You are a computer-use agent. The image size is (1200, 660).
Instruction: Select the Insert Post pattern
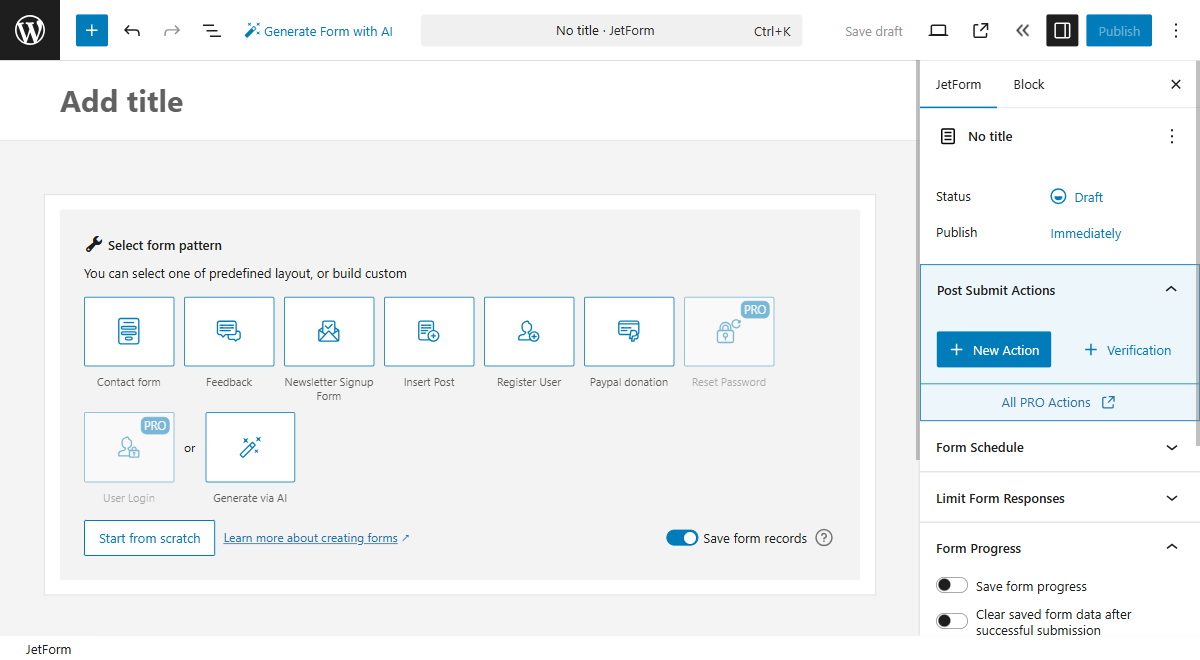[x=429, y=331]
